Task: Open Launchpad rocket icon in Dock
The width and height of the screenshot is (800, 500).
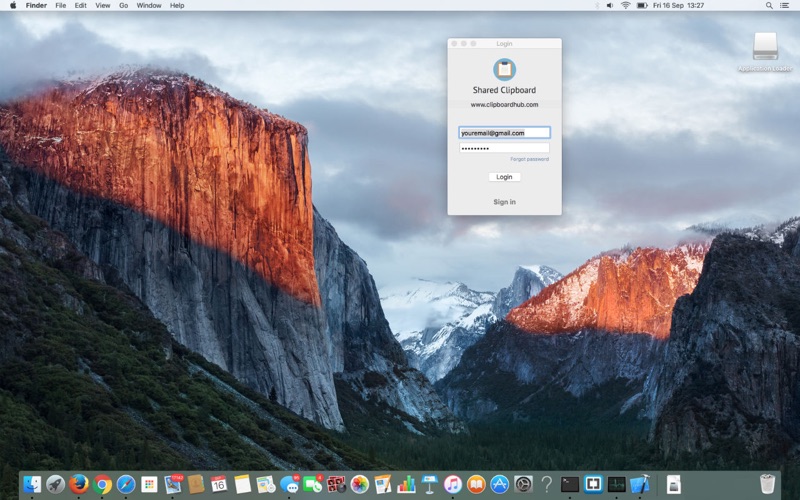Action: pos(56,484)
